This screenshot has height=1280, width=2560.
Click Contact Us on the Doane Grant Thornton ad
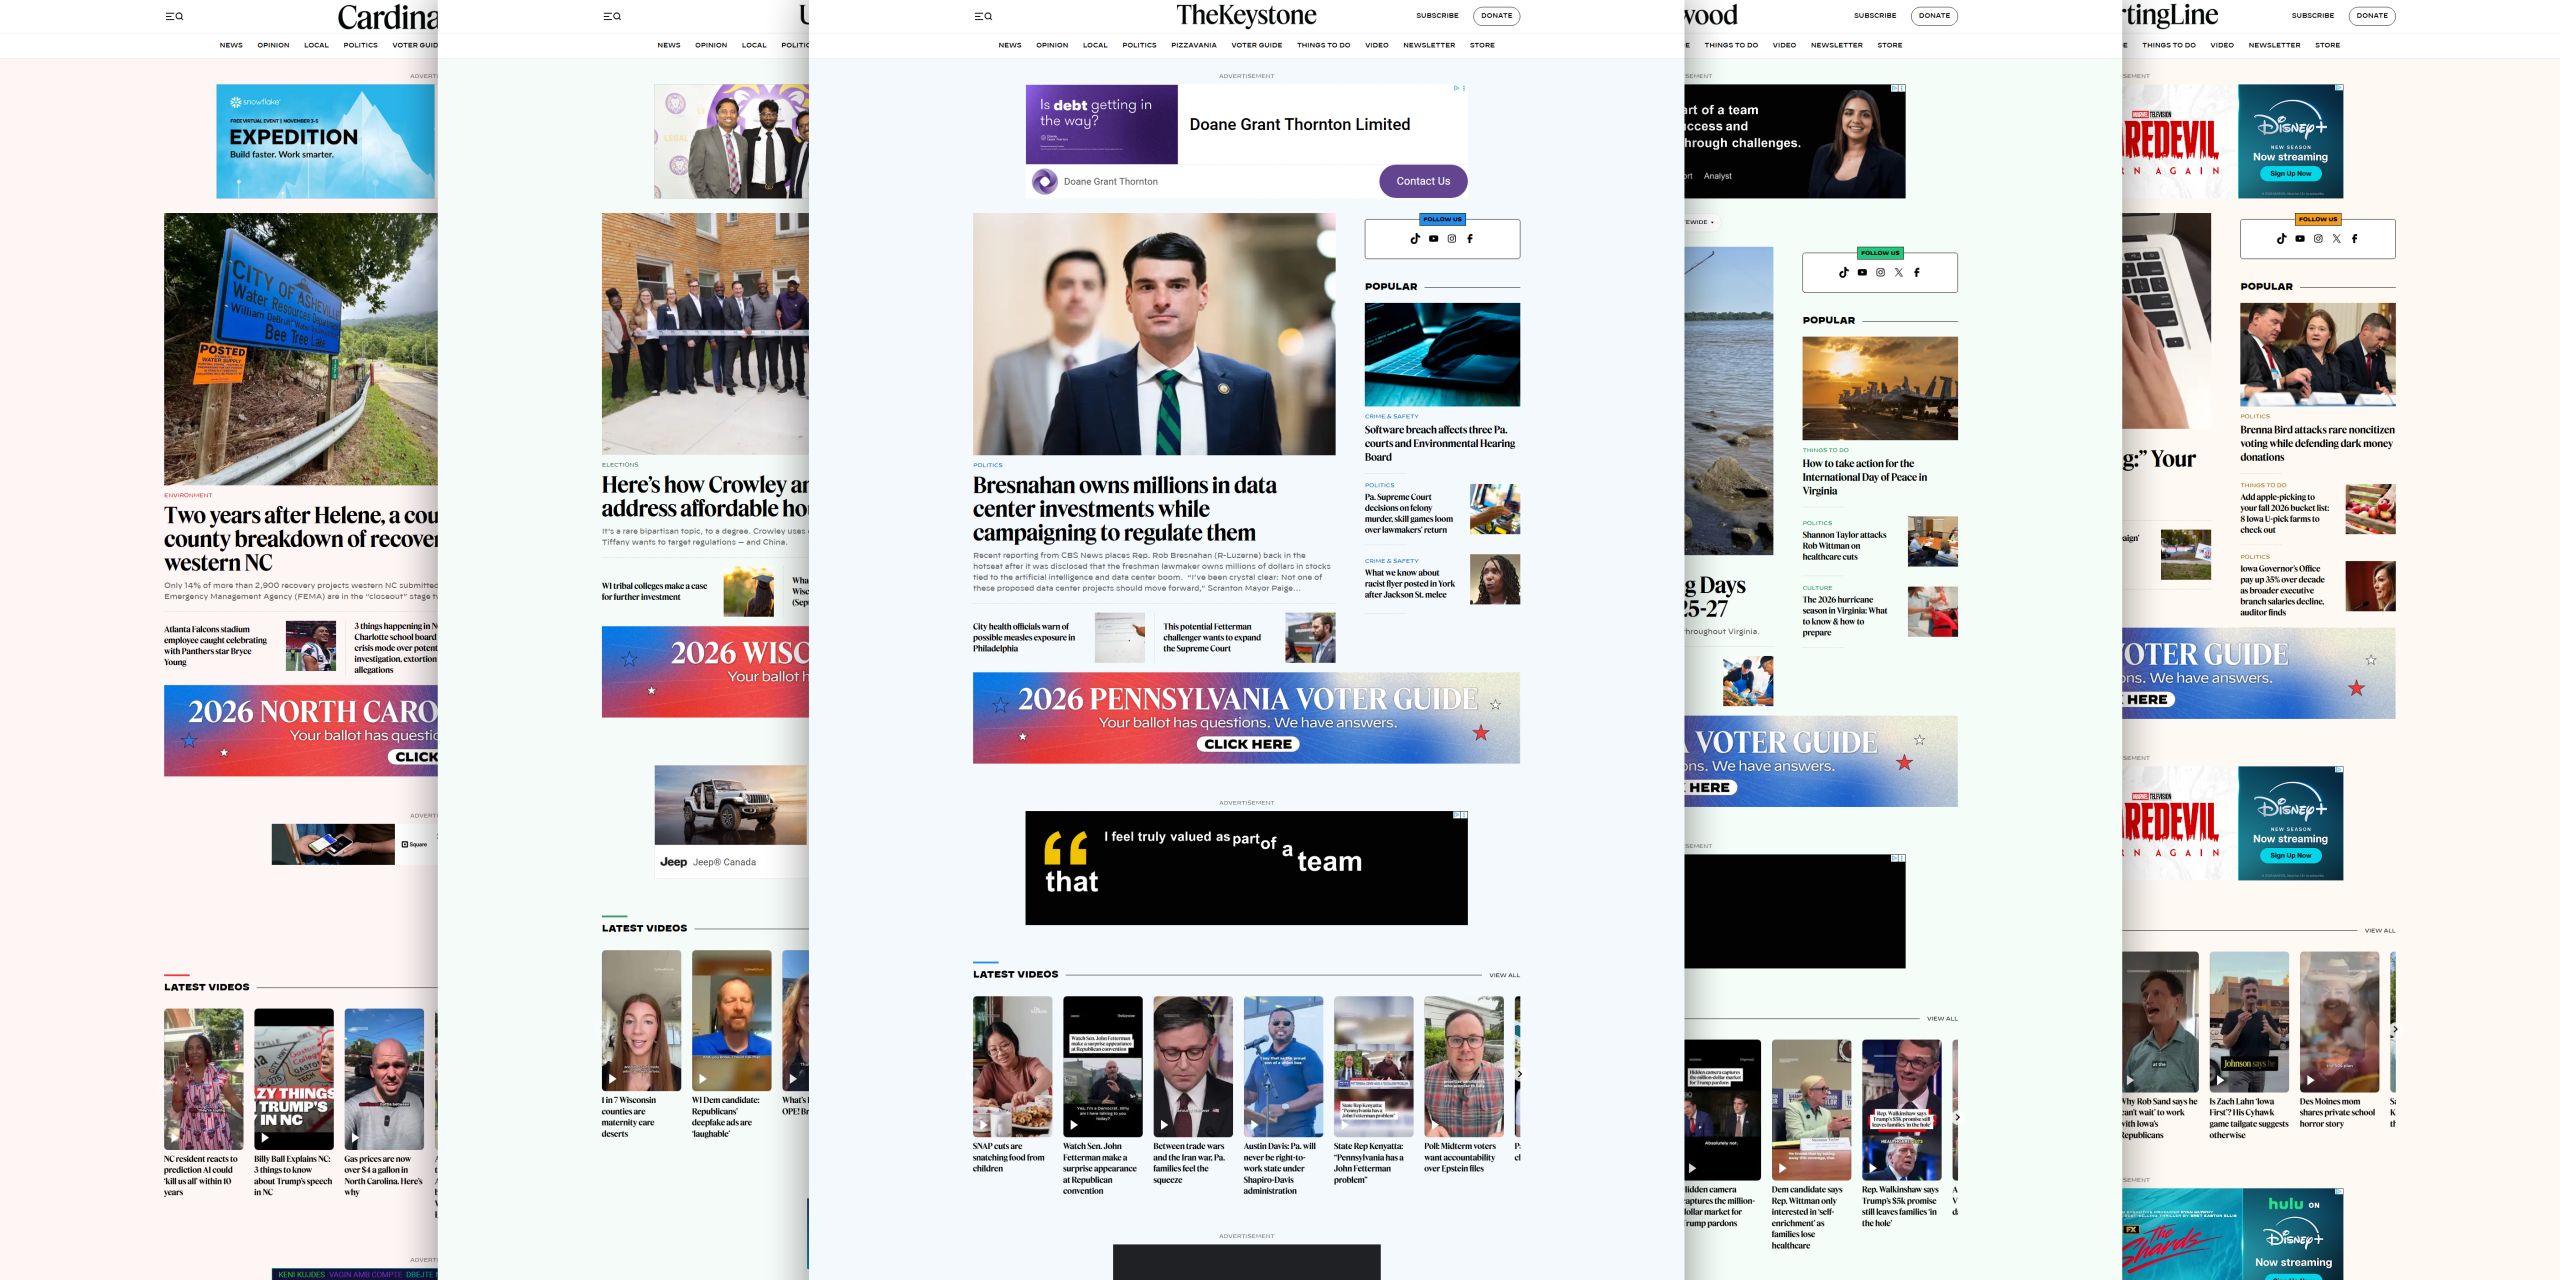click(1423, 181)
